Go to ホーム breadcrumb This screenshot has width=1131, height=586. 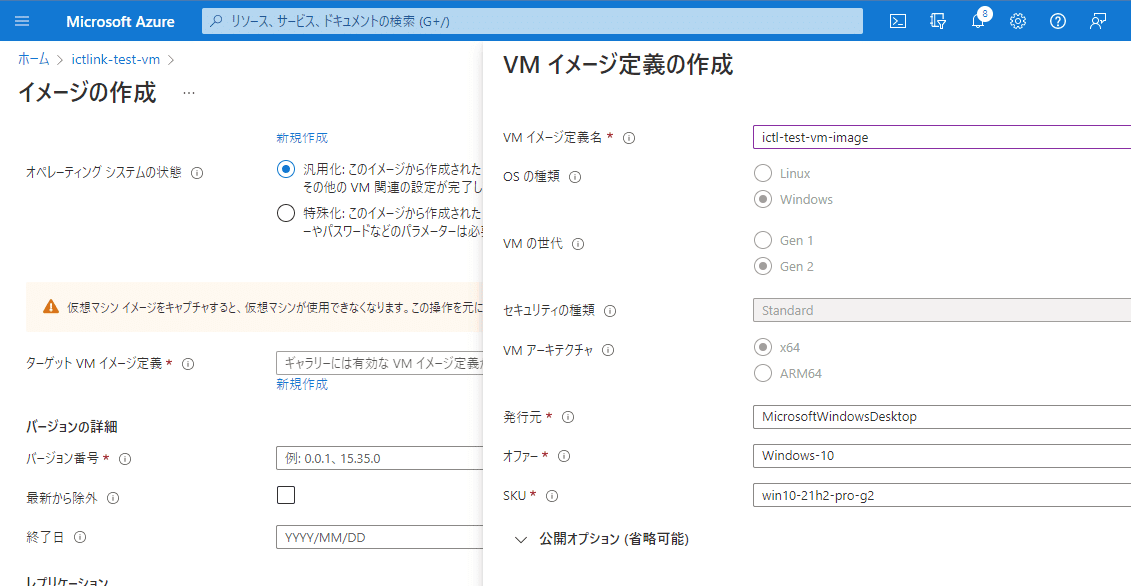tap(34, 58)
